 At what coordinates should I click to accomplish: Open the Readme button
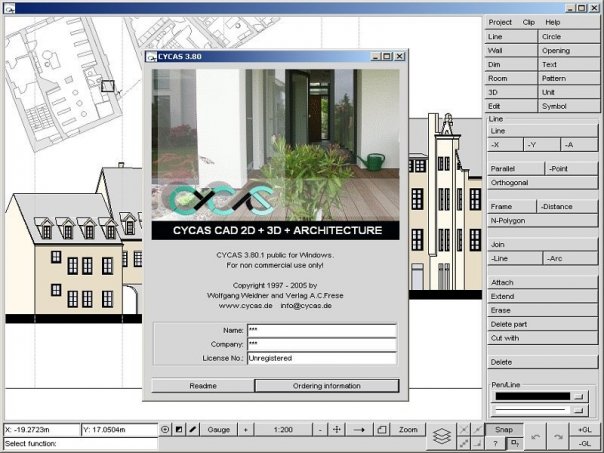(x=203, y=386)
